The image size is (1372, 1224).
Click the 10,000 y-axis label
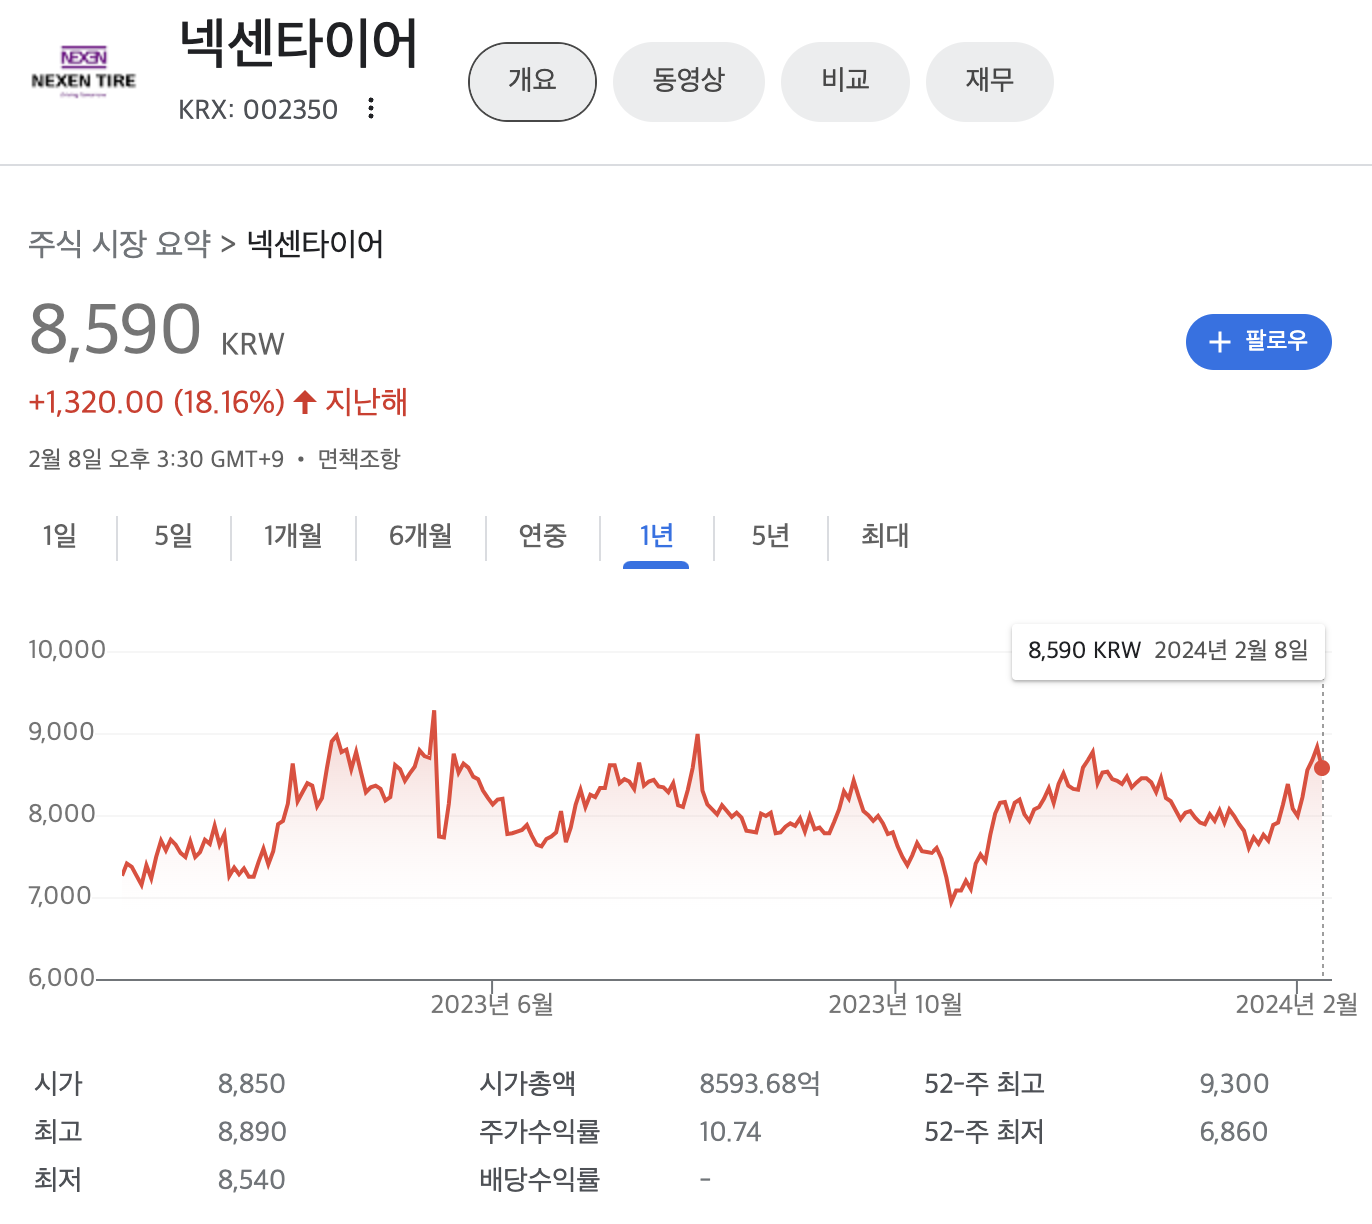[x=67, y=650]
